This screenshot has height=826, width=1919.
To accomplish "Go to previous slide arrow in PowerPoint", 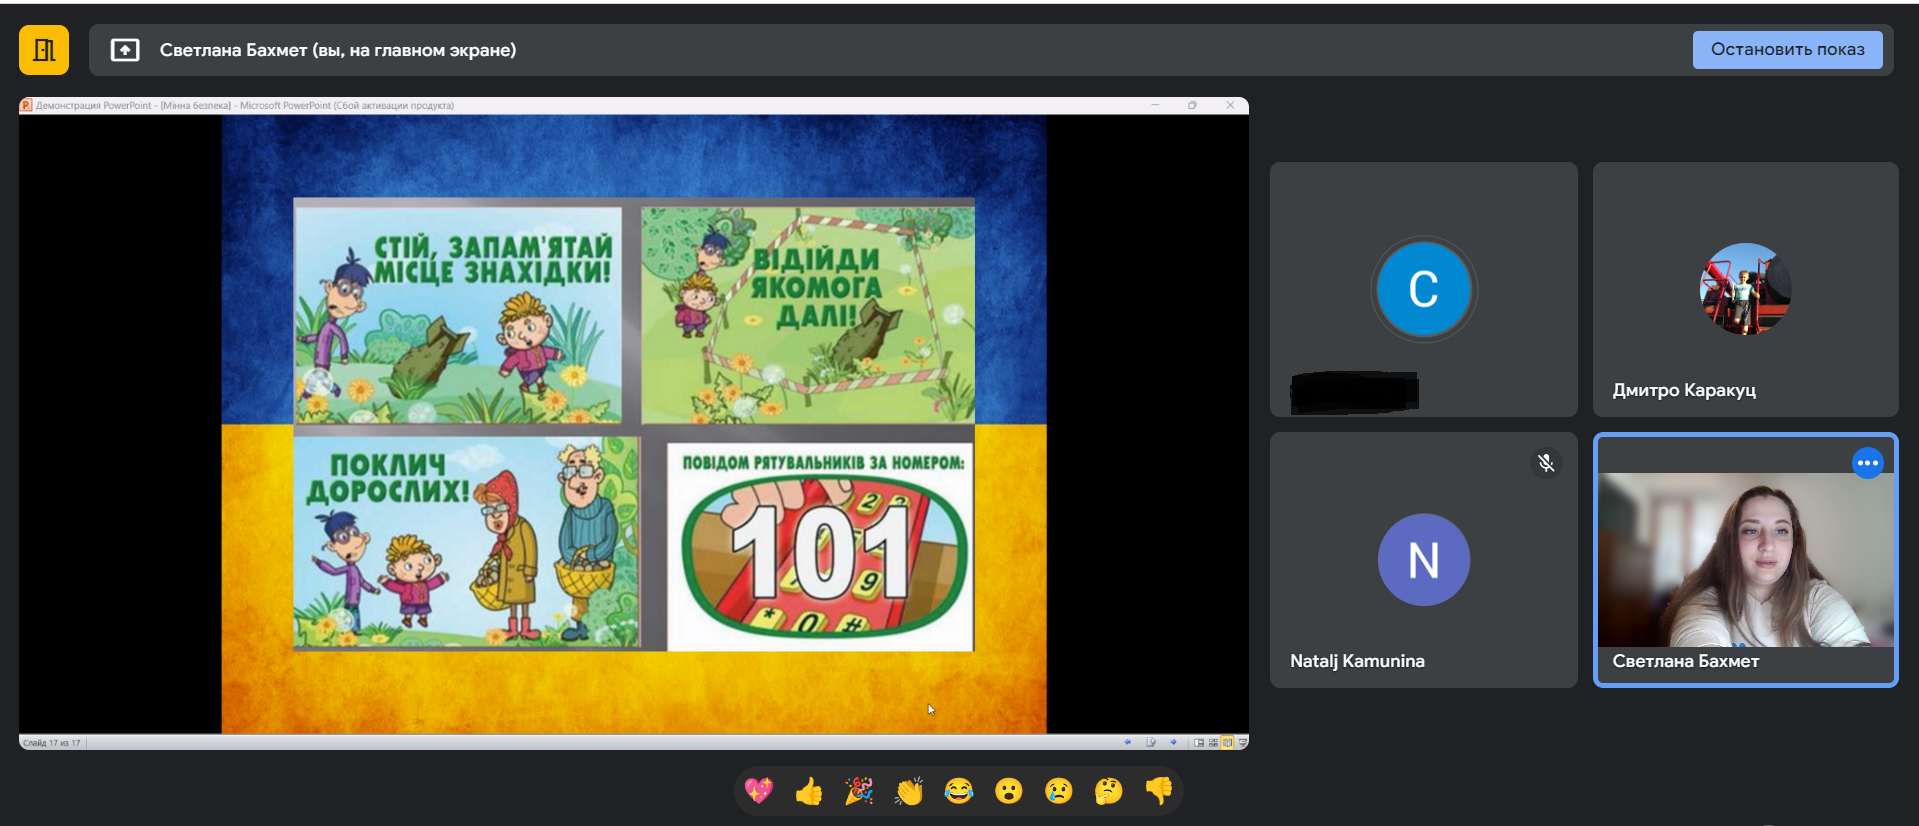I will click(x=1128, y=742).
